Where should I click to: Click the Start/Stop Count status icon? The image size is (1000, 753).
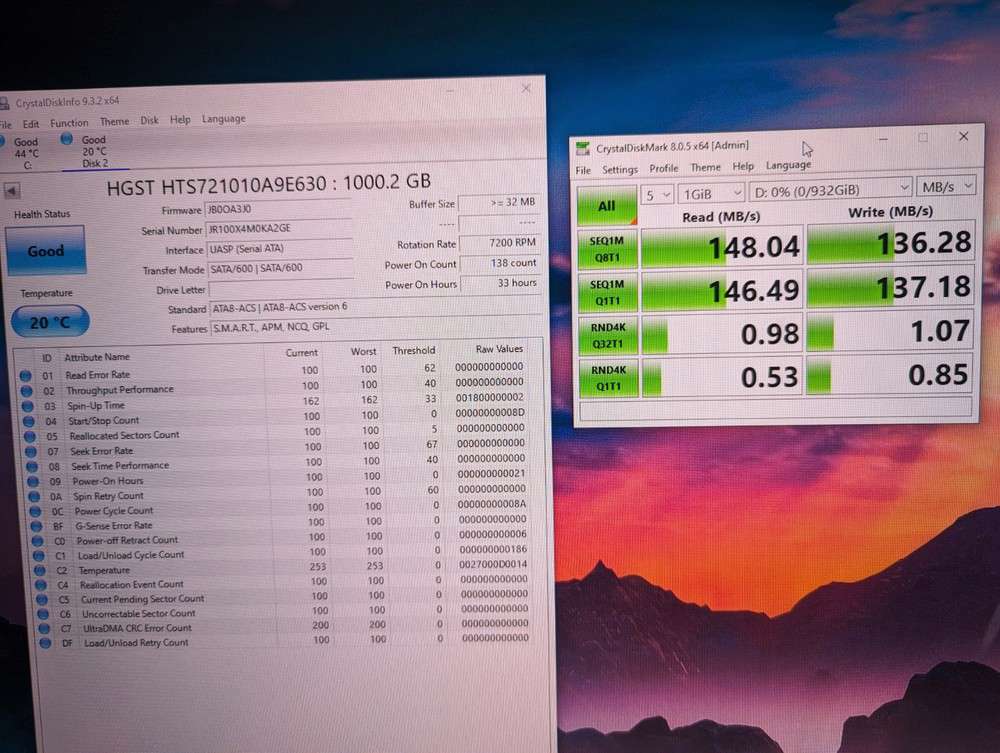29,421
